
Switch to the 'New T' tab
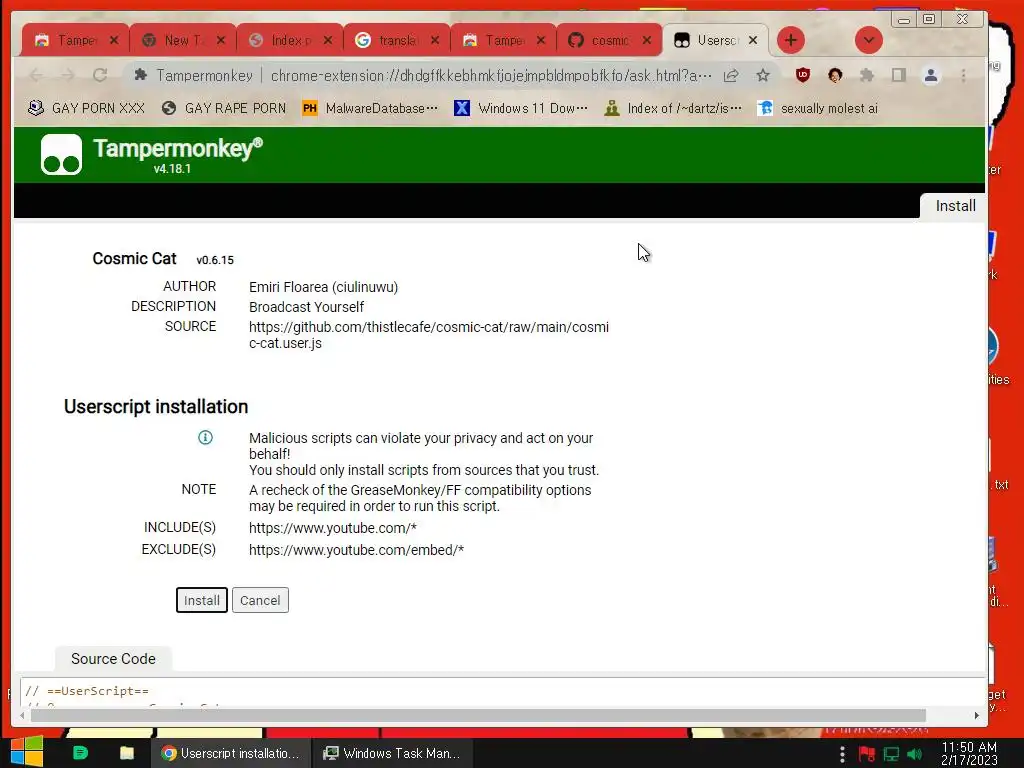184,40
